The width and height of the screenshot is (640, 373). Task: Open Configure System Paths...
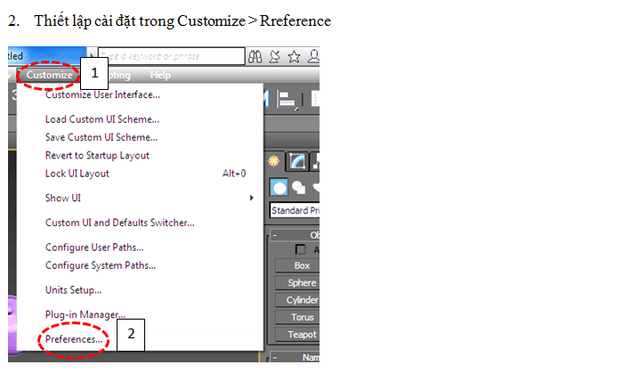[x=100, y=265]
